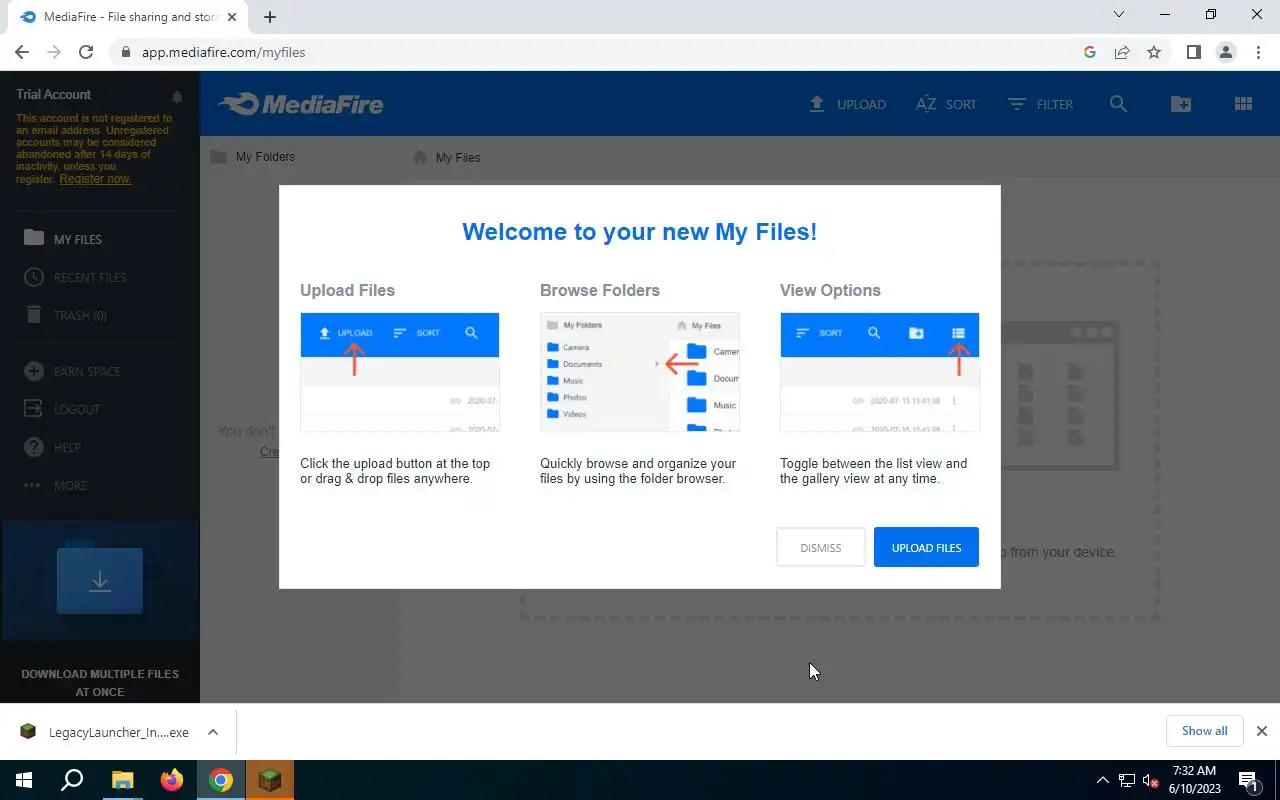Open HELP in sidebar
This screenshot has width=1280, height=800.
click(x=52, y=447)
